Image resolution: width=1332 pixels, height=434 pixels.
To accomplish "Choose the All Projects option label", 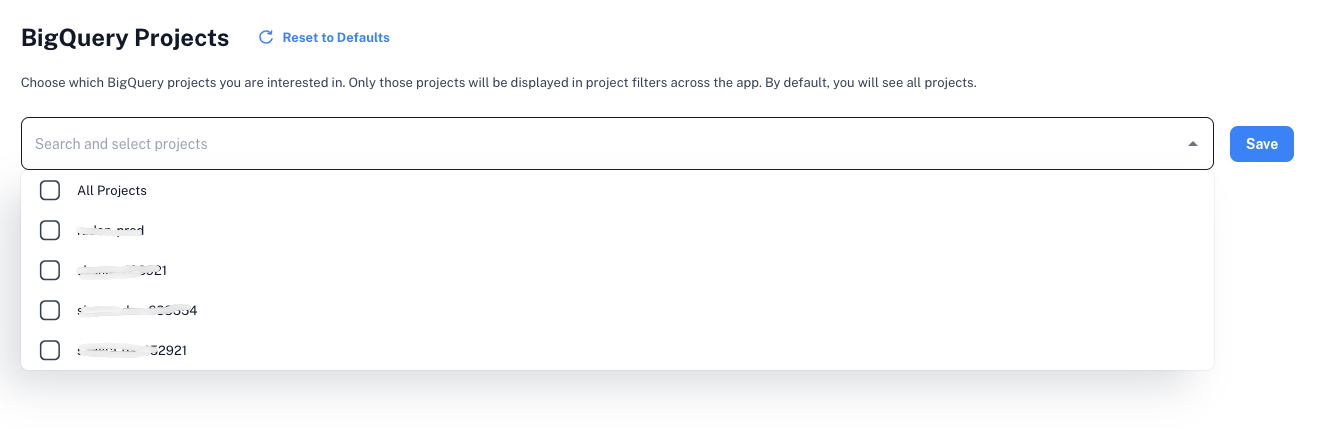I will [x=112, y=190].
